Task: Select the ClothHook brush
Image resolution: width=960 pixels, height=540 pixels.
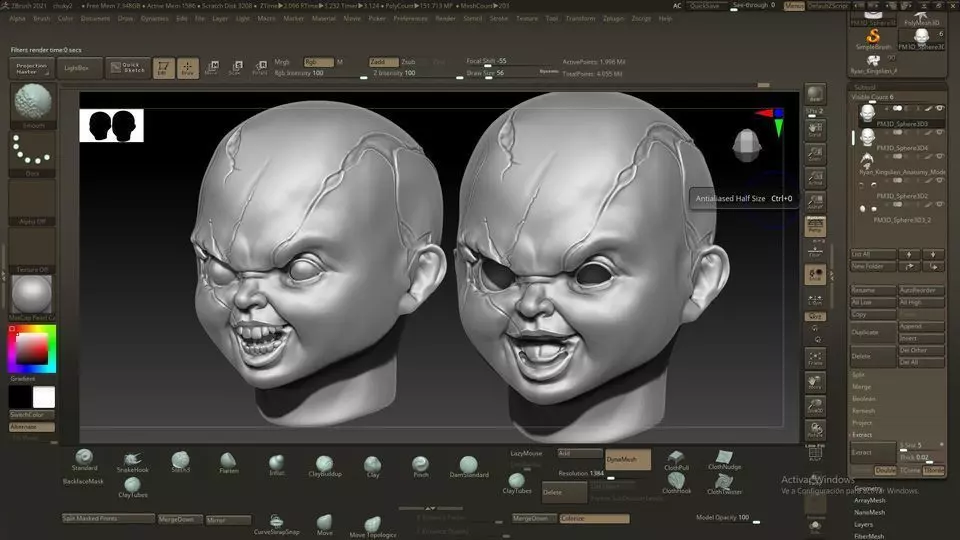Action: pyautogui.click(x=676, y=484)
